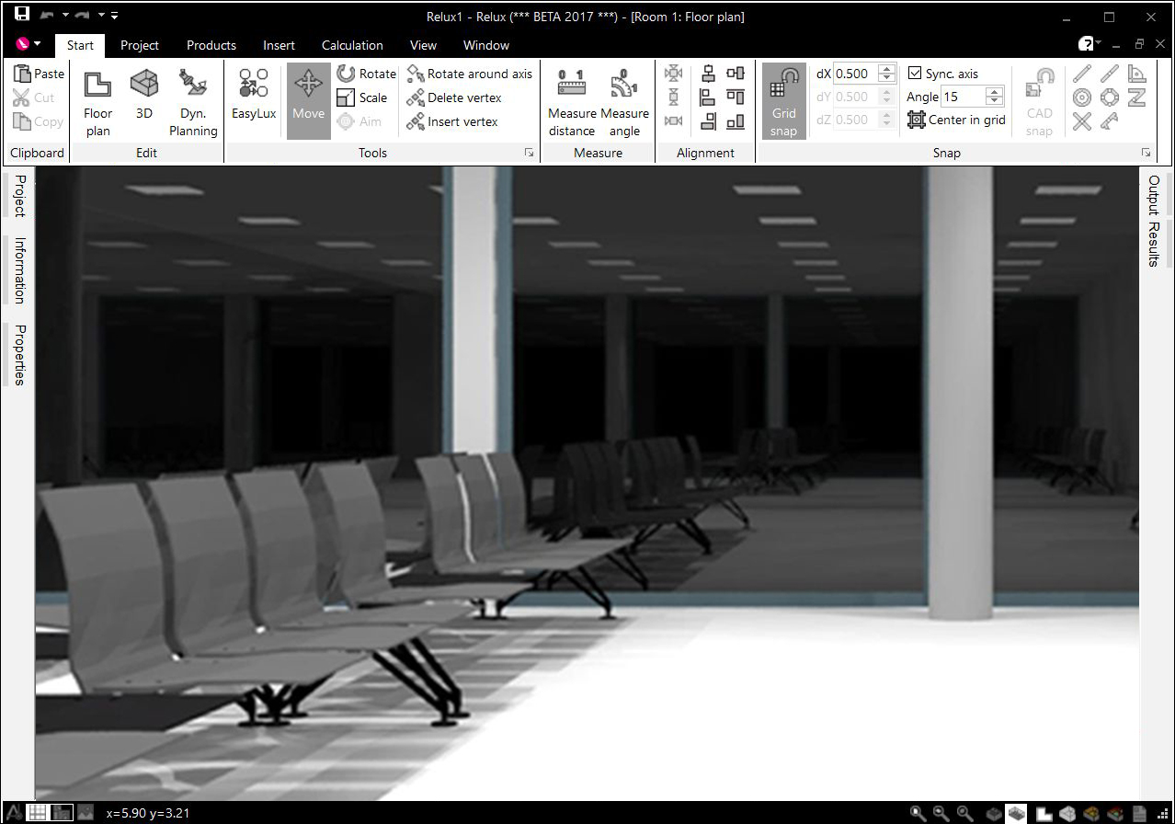The width and height of the screenshot is (1175, 824).
Task: Open the Floor plan view
Action: 97,103
